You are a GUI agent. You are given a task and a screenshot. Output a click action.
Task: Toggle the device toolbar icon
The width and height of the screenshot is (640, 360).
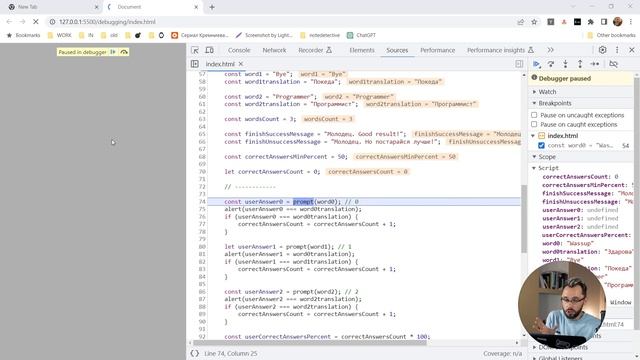209,50
